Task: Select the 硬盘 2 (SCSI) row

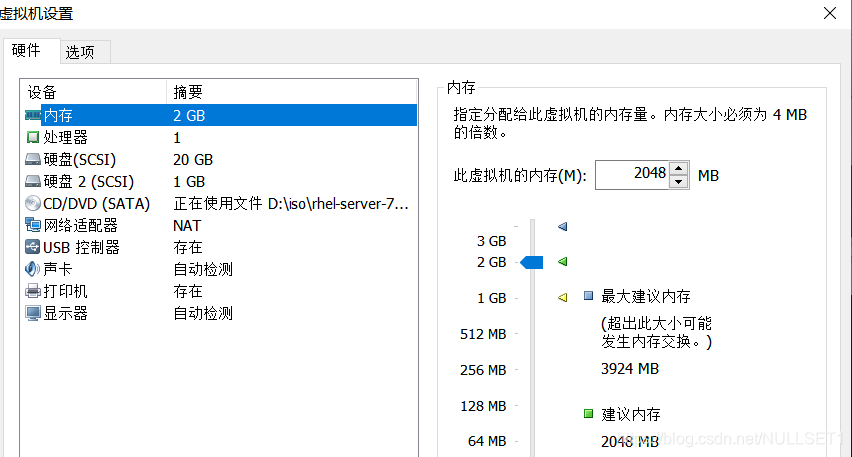Action: click(219, 181)
